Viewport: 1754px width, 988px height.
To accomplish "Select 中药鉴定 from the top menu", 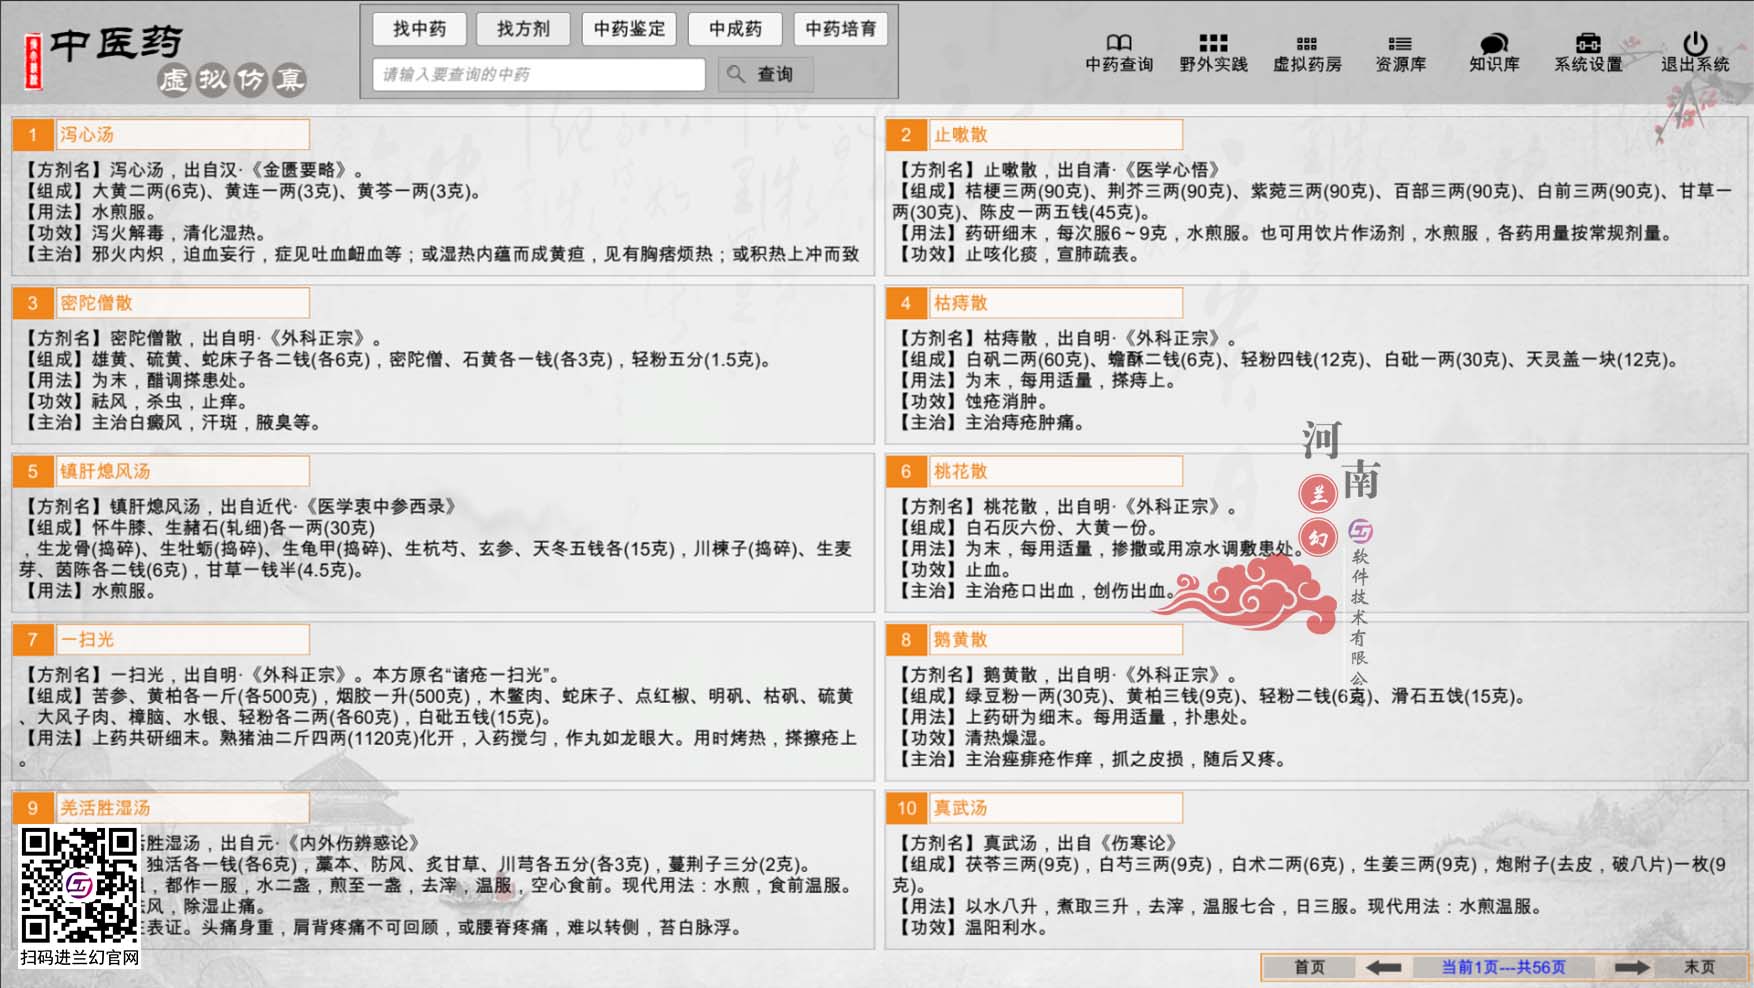I will 630,29.
